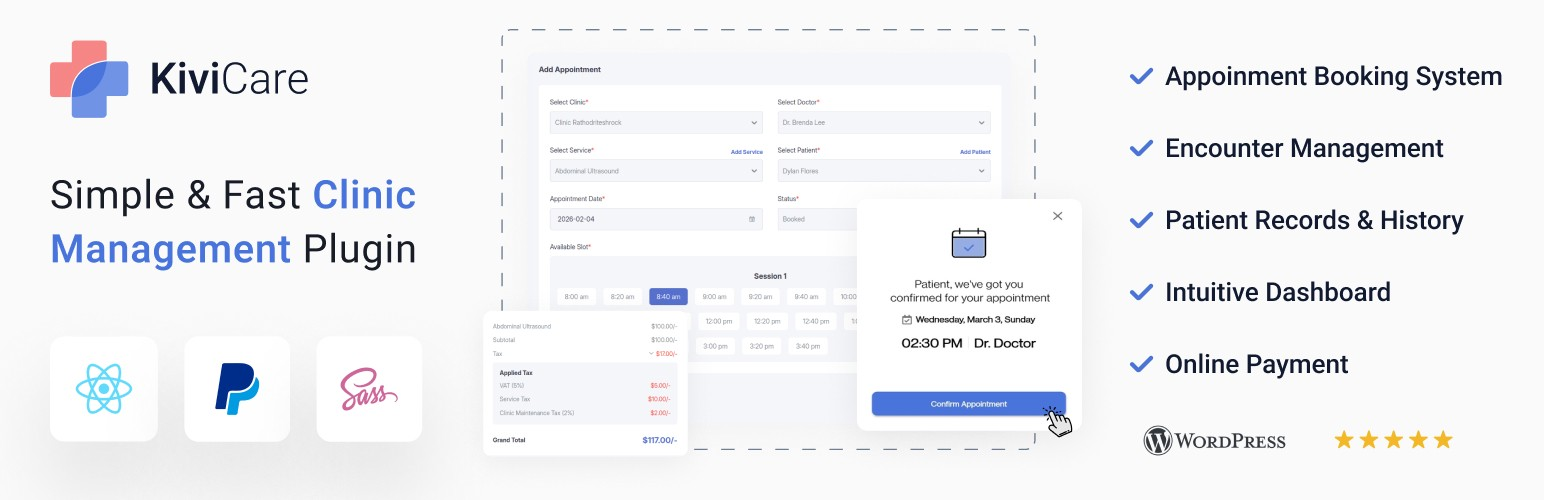Pick the 12:40 pm slot
The image size is (1544, 500).
tap(816, 321)
